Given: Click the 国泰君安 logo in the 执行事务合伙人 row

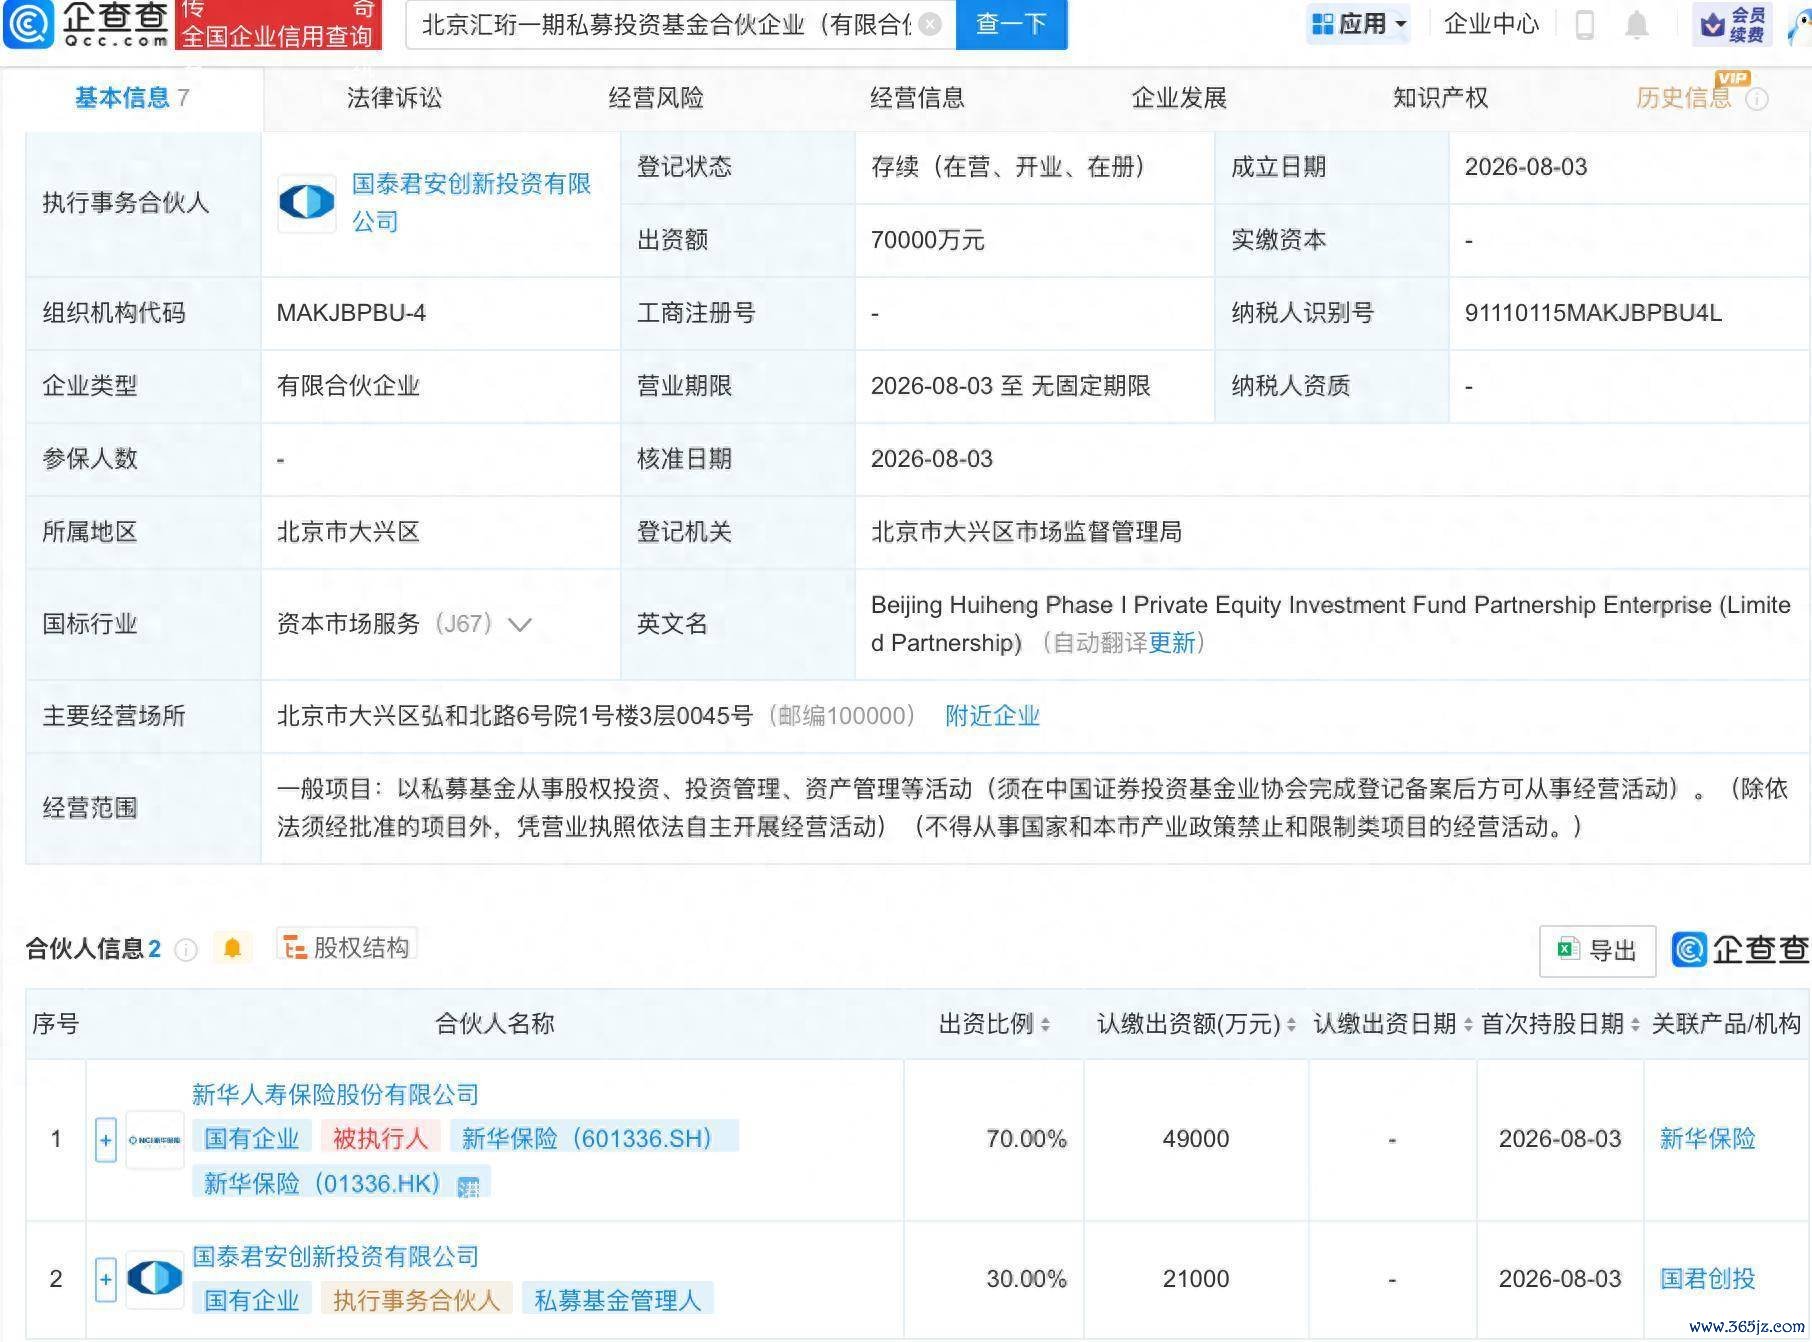Looking at the screenshot, I should pyautogui.click(x=306, y=202).
